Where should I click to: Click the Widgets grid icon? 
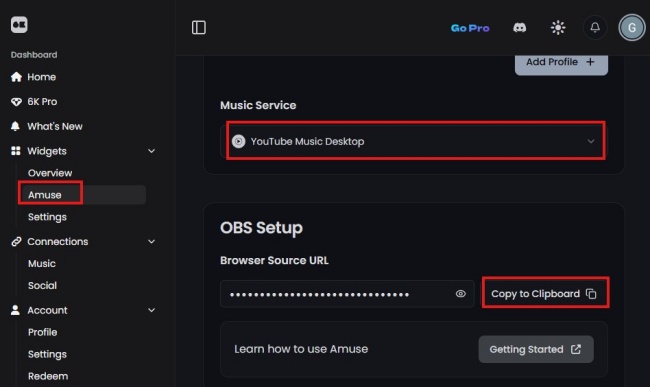pos(16,151)
